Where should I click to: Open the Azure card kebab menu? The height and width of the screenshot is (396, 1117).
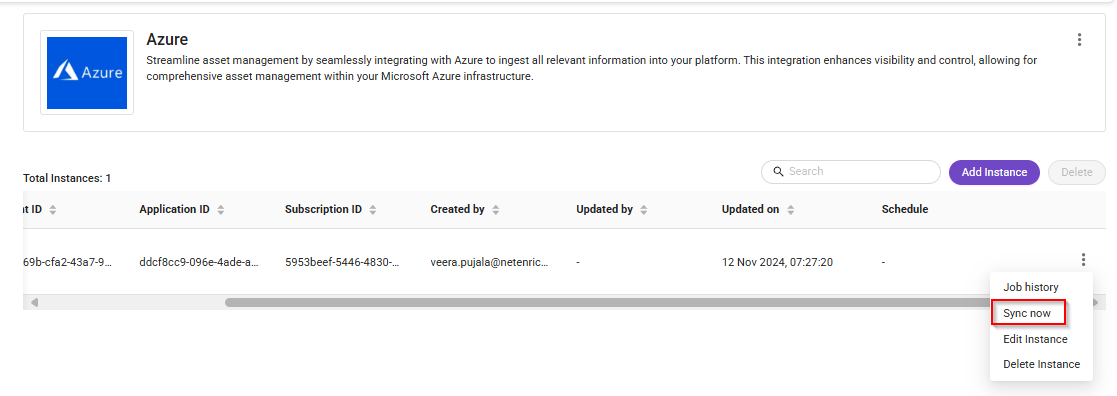(1079, 40)
